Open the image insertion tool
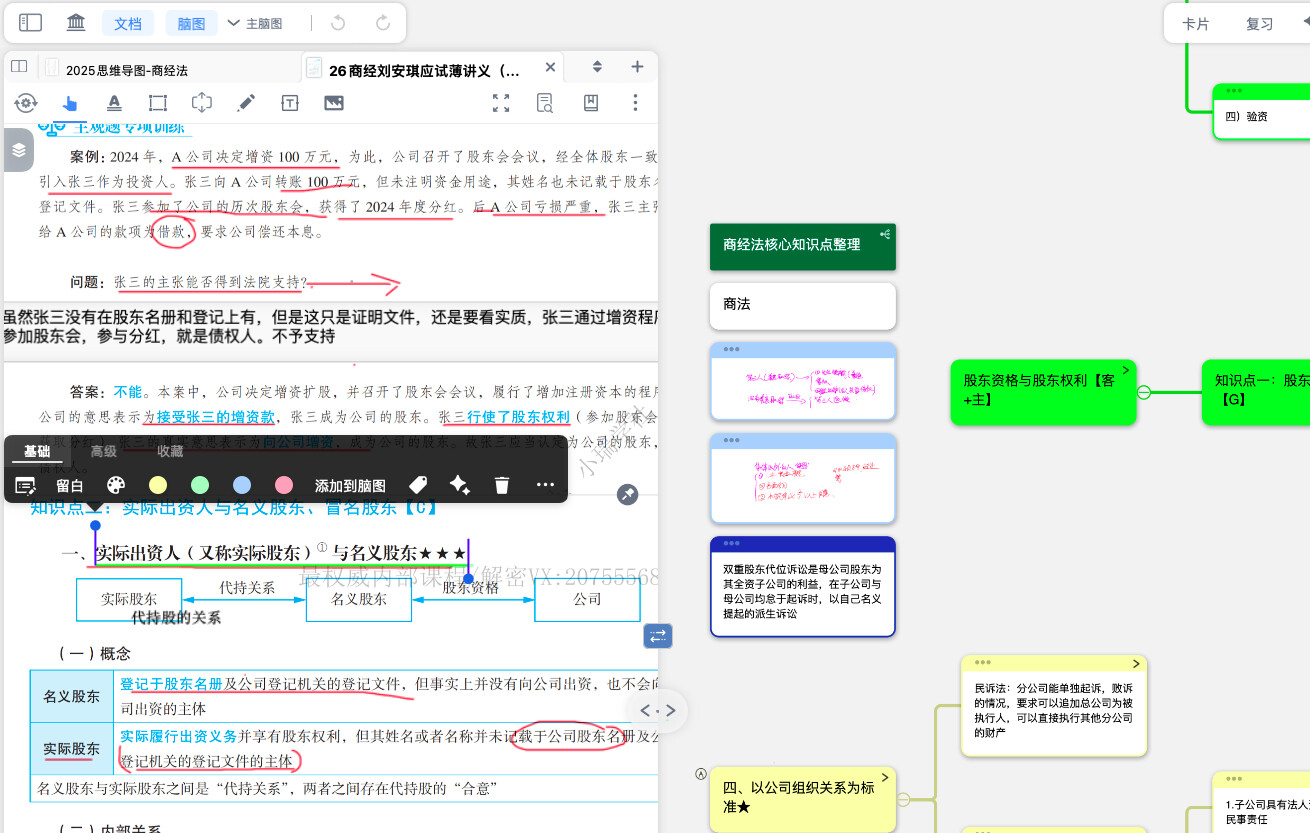1310x833 pixels. [333, 102]
